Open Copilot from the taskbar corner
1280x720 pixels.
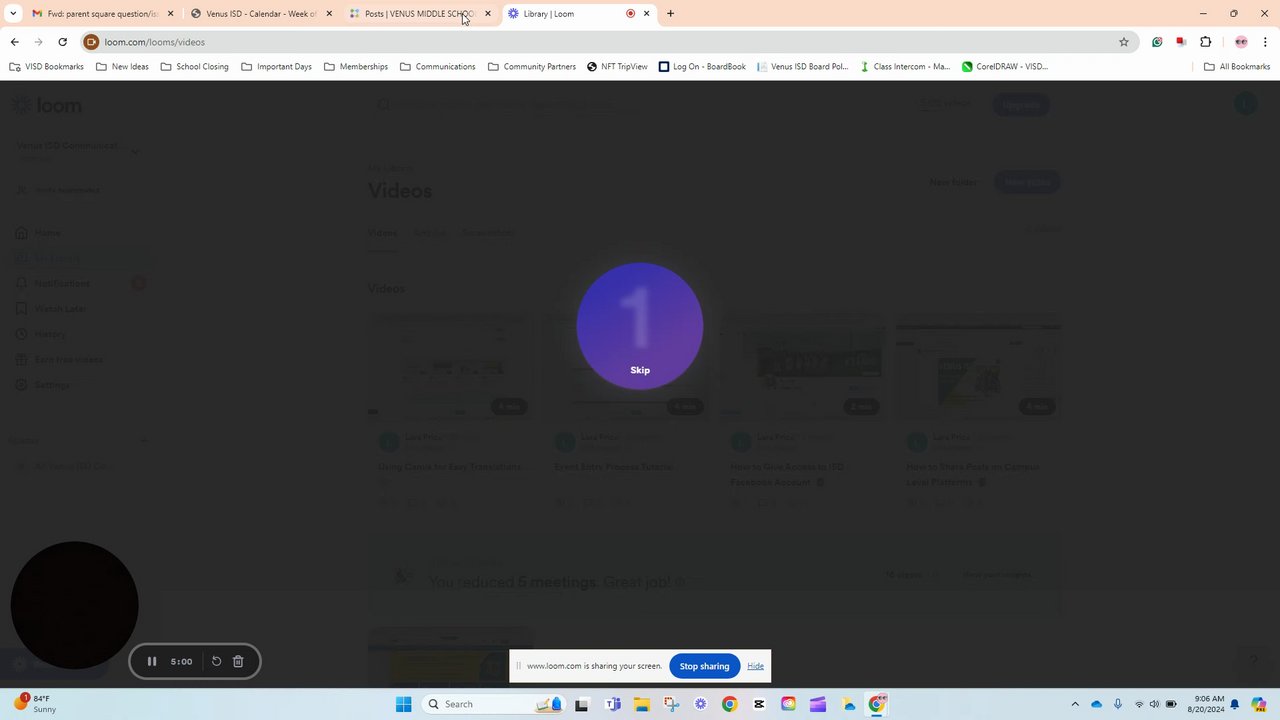tap(1259, 704)
